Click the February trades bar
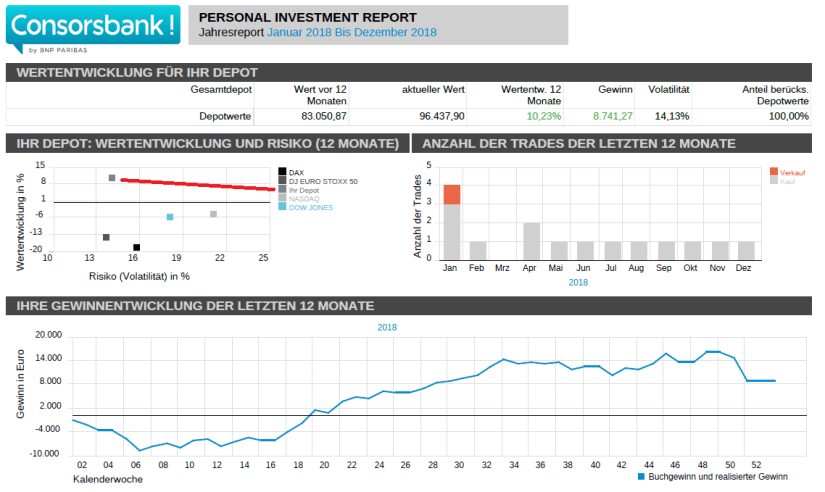Viewport: 825px width, 492px height. coord(478,249)
